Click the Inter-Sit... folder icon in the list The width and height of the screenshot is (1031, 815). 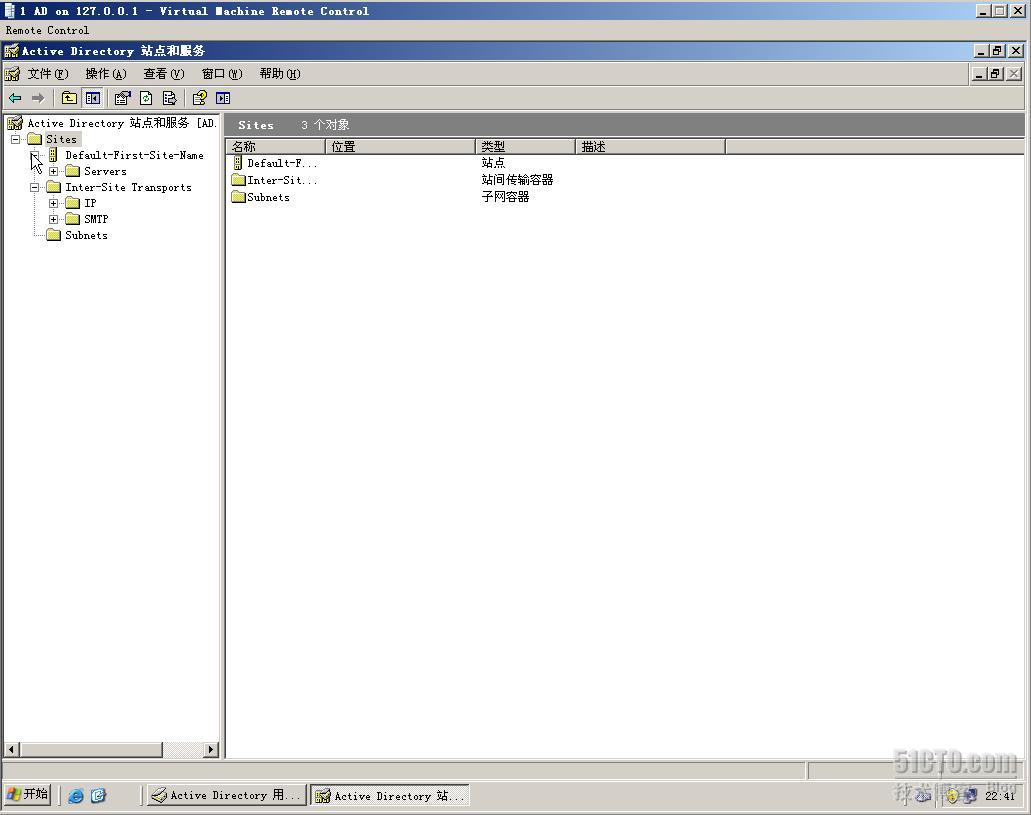[239, 180]
